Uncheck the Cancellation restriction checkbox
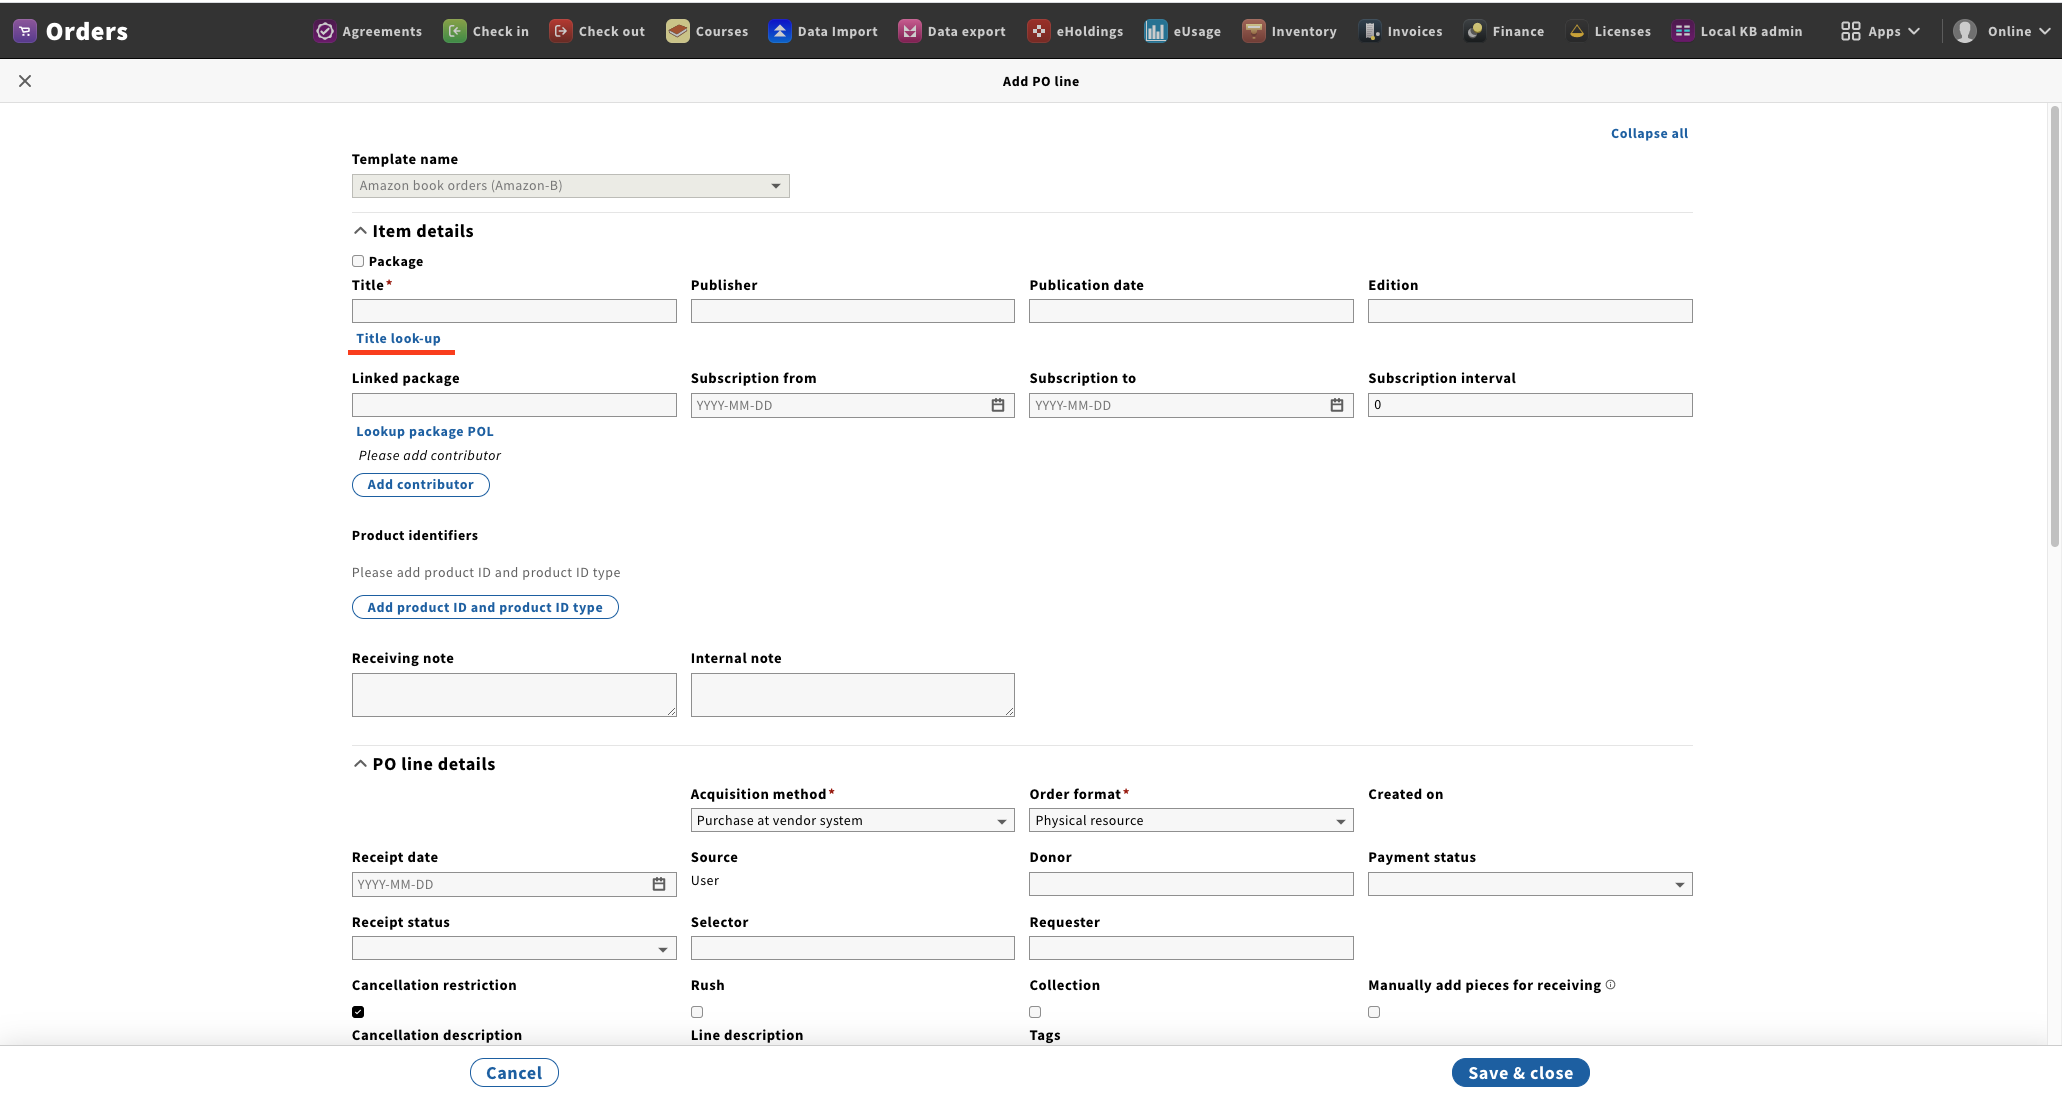 tap(358, 1012)
